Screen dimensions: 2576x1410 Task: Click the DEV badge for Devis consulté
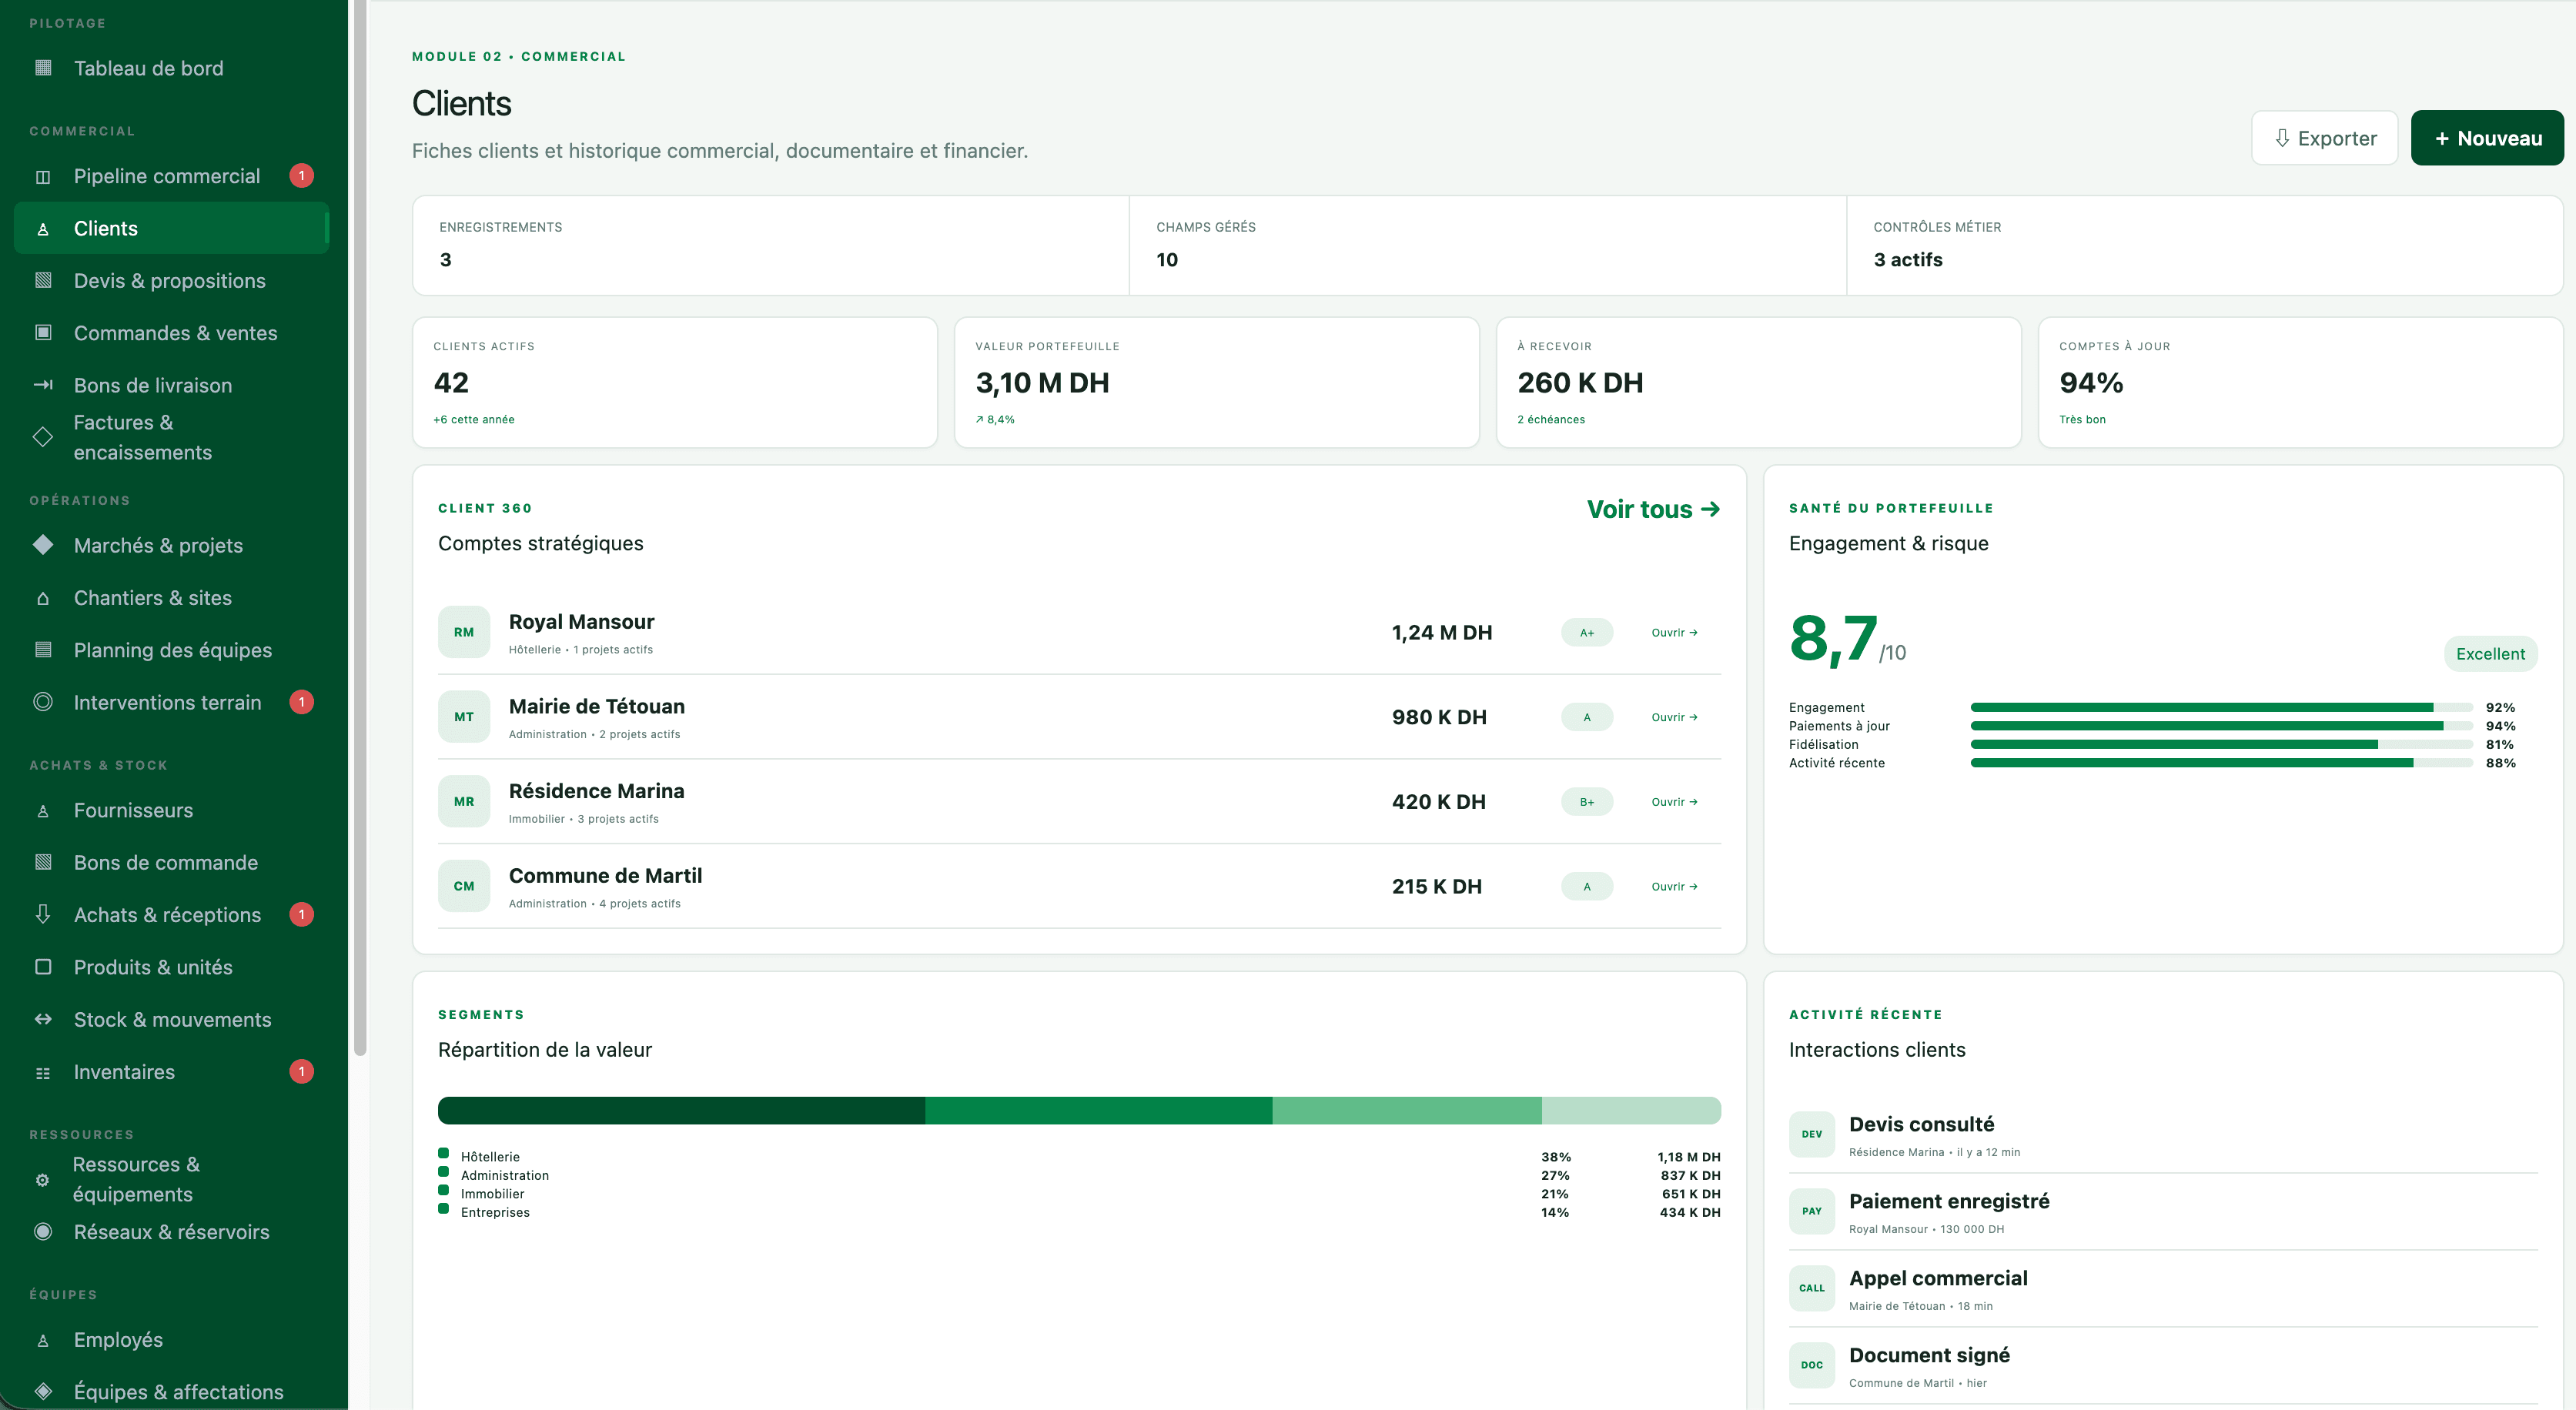pos(1812,1134)
